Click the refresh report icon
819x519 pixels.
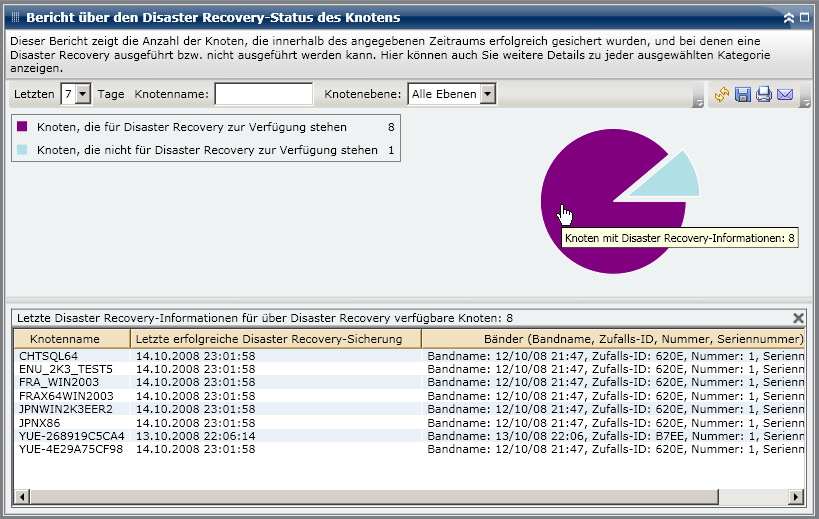coord(721,95)
